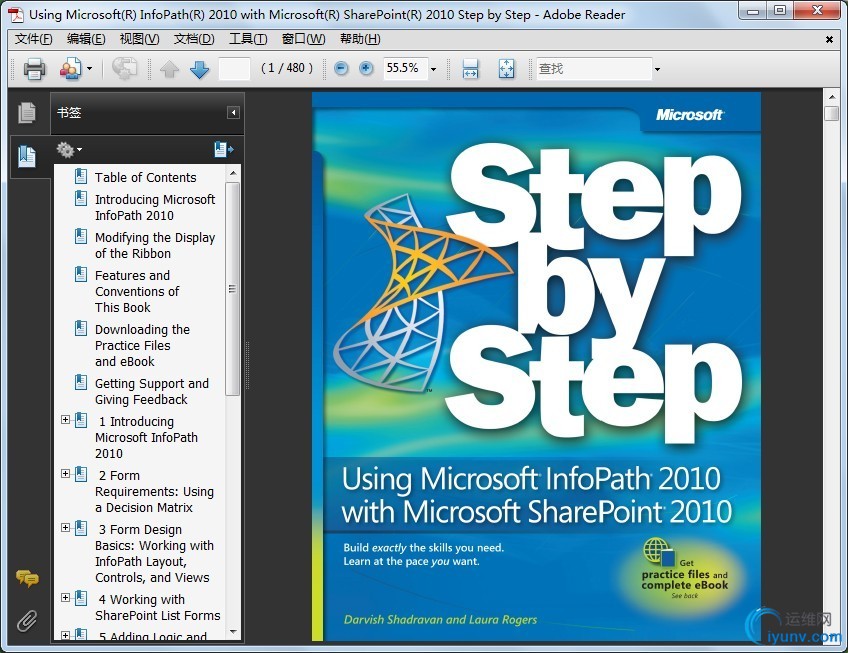Viewport: 848px width, 653px height.
Task: Click the 查找 search field
Action: pos(594,69)
